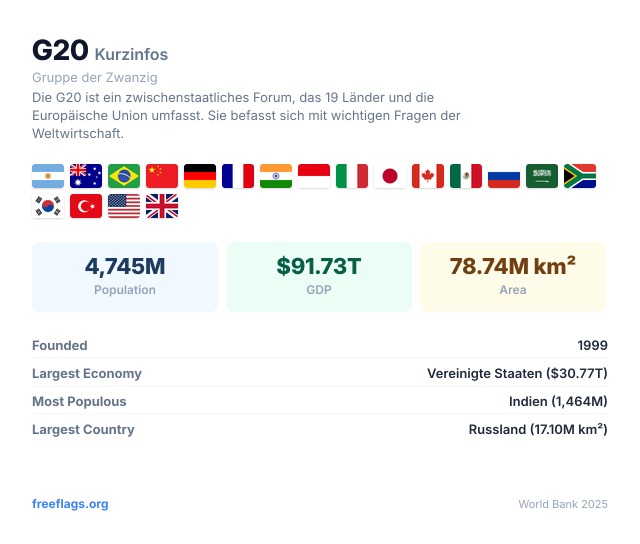The width and height of the screenshot is (640, 544).
Task: Select the 'Indien (1,464M)' value
Action: pos(558,402)
